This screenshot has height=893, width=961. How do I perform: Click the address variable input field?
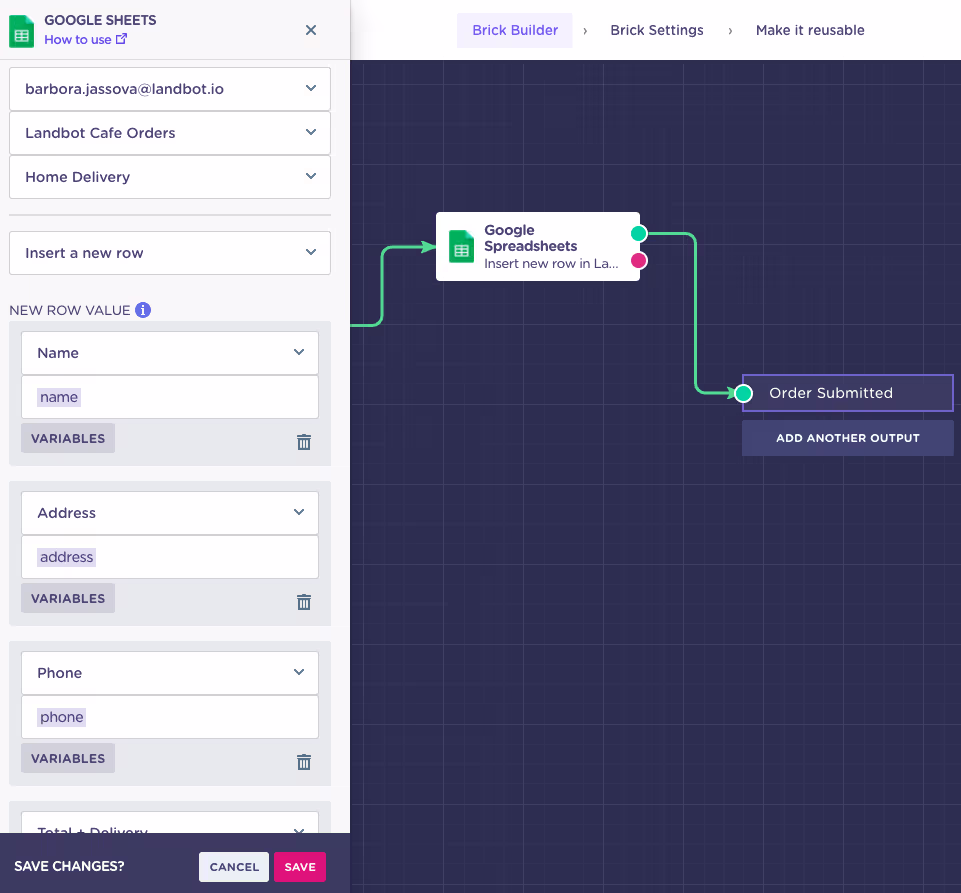(170, 557)
